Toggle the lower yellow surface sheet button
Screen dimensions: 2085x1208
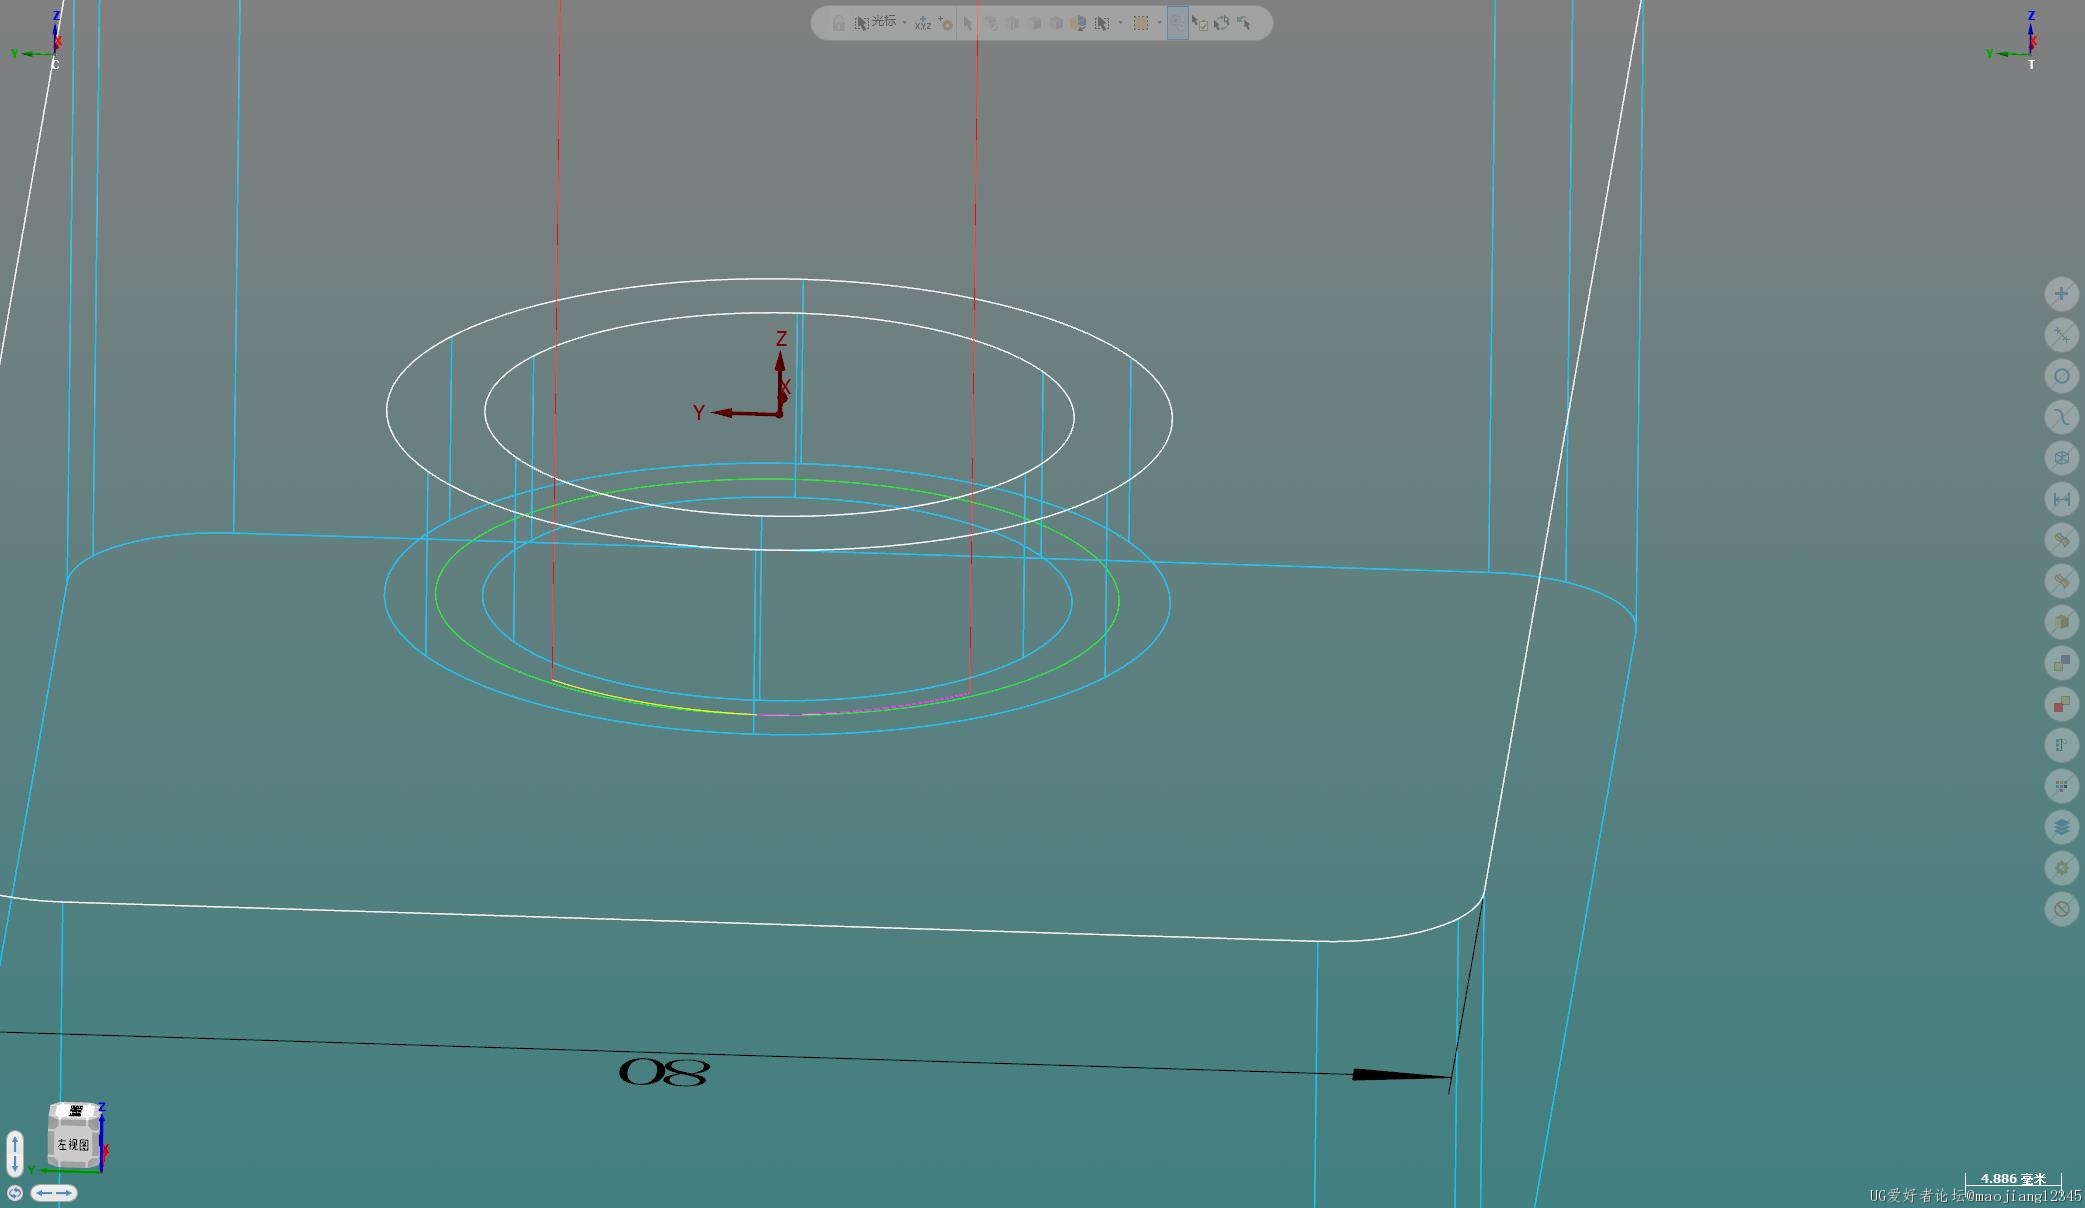[x=2061, y=581]
